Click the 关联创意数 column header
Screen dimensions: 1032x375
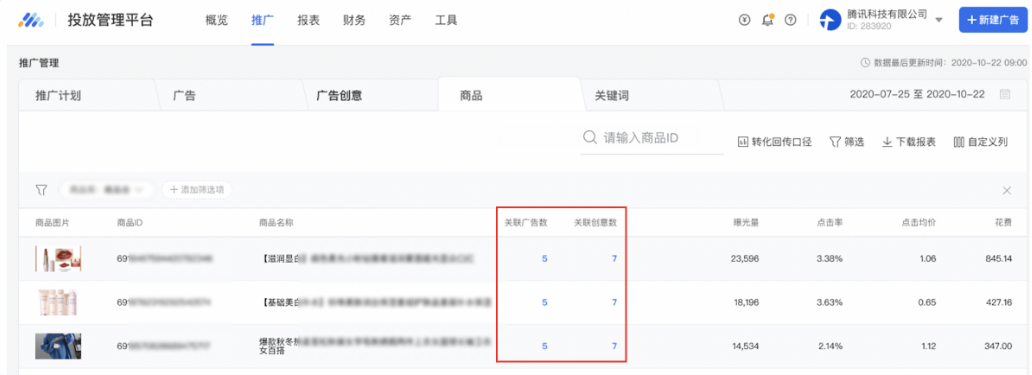tap(596, 222)
